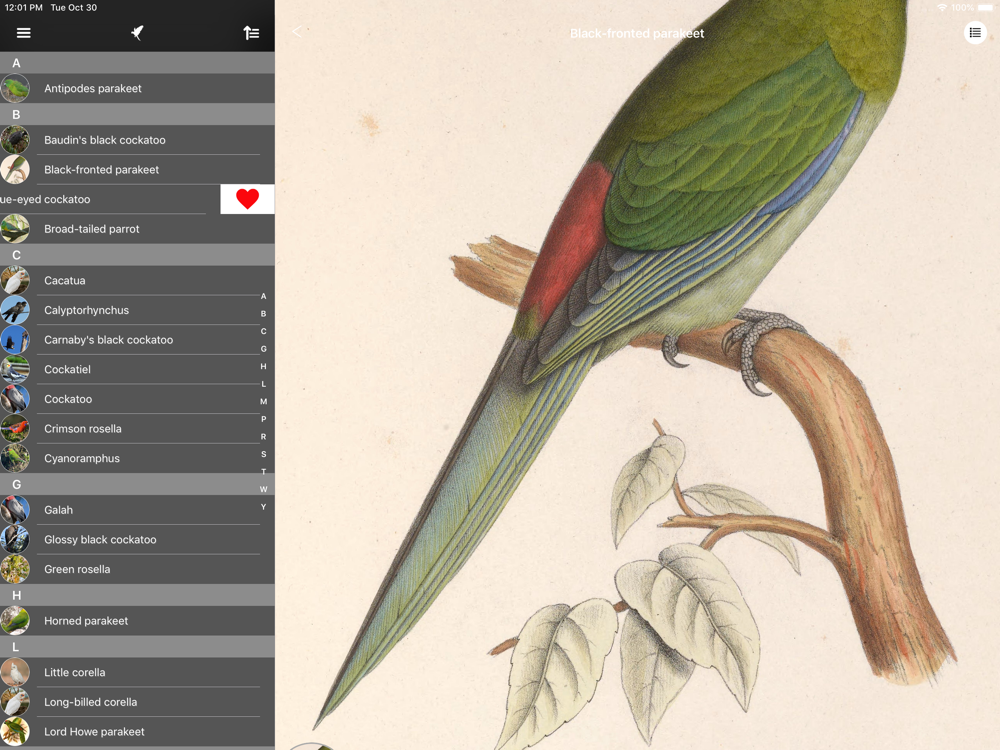Select Green rosella entry
Image resolution: width=1000 pixels, height=750 pixels.
click(x=137, y=570)
